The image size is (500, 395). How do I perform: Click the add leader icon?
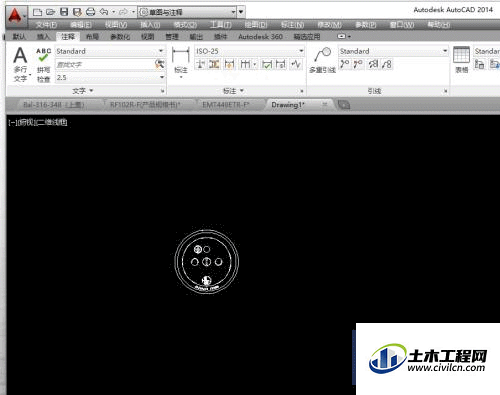[x=345, y=64]
